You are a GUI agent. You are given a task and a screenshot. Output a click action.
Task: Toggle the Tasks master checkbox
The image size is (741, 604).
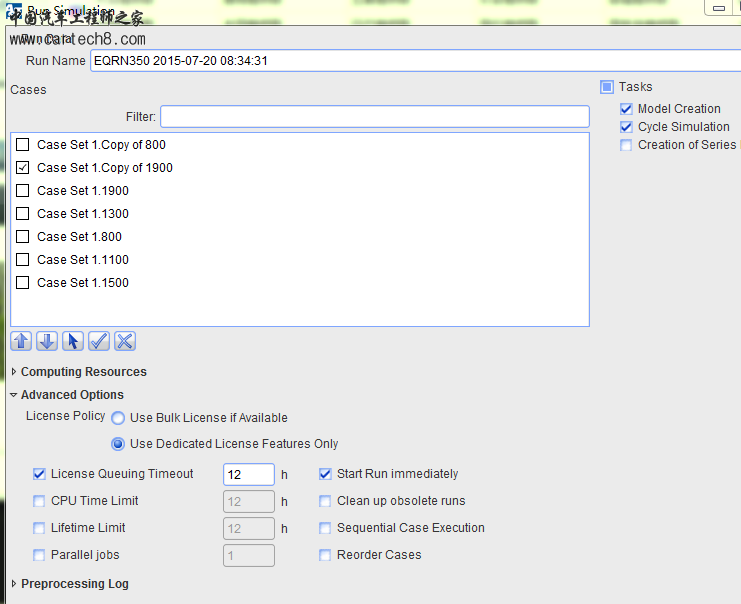(607, 87)
